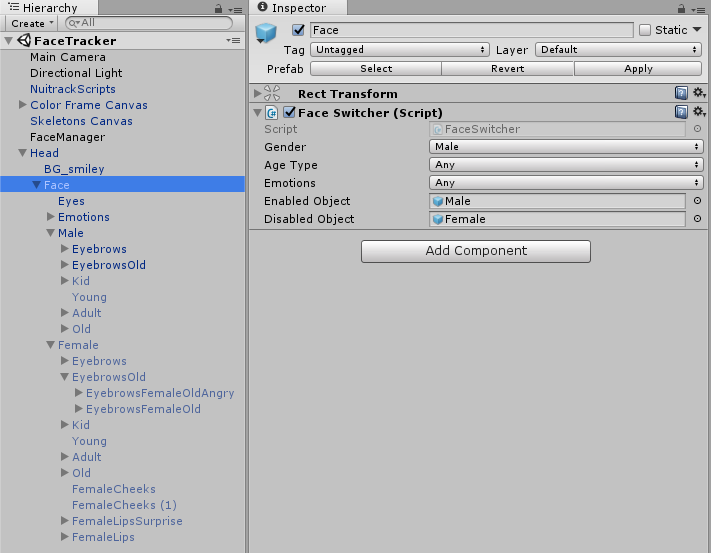Toggle the Face object active checkbox
The image size is (711, 553).
[x=298, y=30]
